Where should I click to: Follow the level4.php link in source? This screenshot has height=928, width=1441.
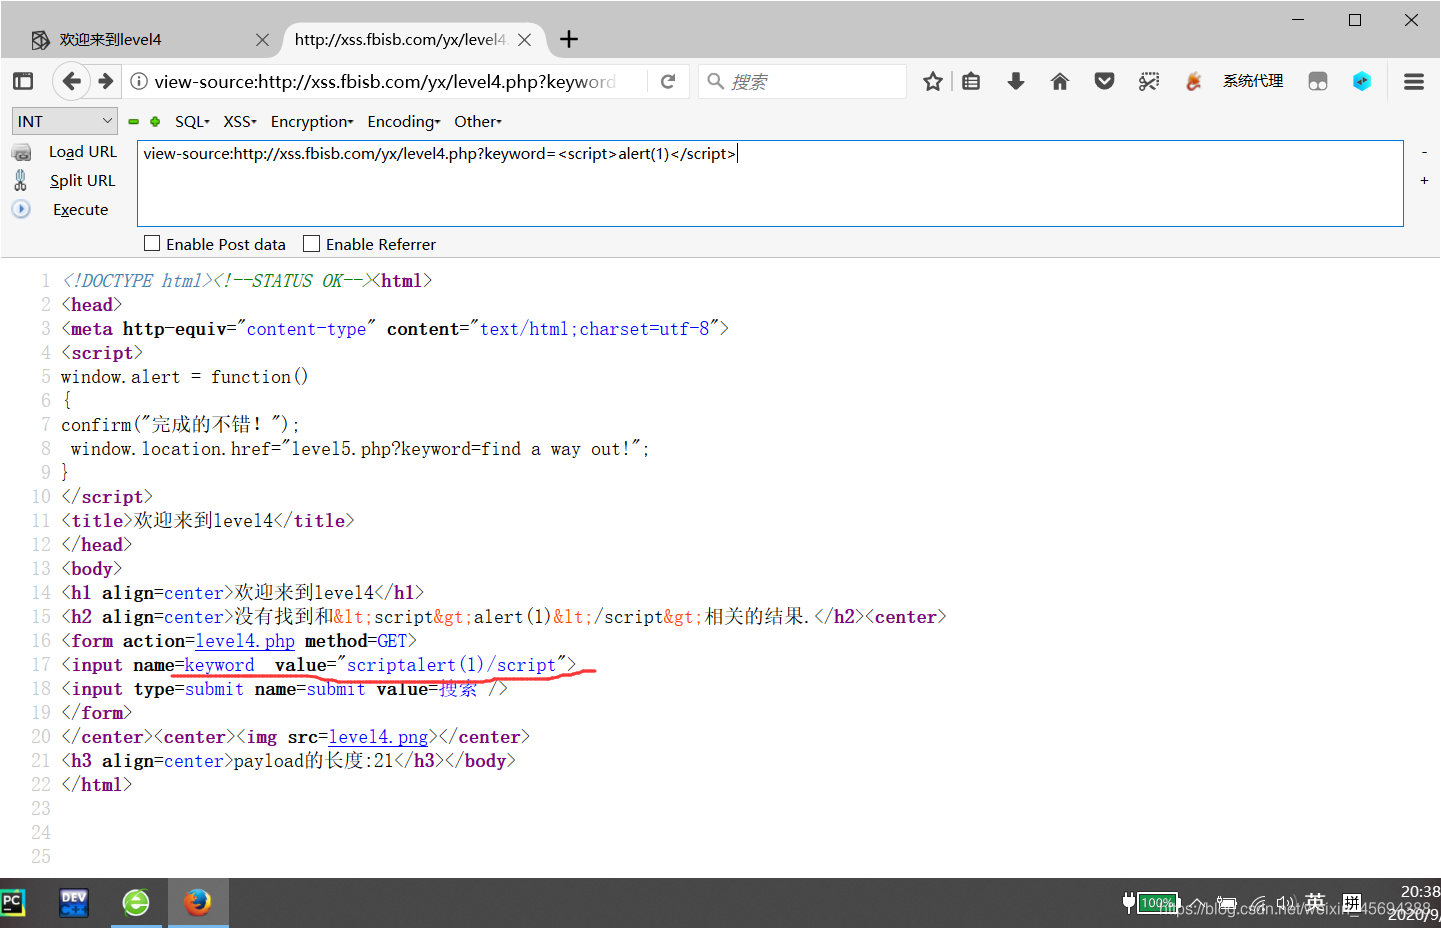pyautogui.click(x=245, y=641)
